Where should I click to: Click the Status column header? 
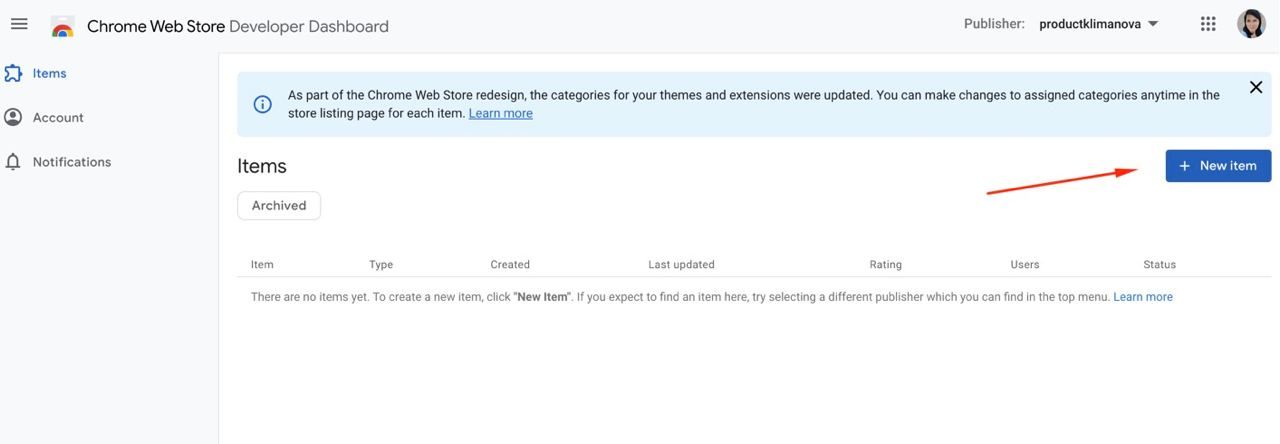(x=1159, y=265)
